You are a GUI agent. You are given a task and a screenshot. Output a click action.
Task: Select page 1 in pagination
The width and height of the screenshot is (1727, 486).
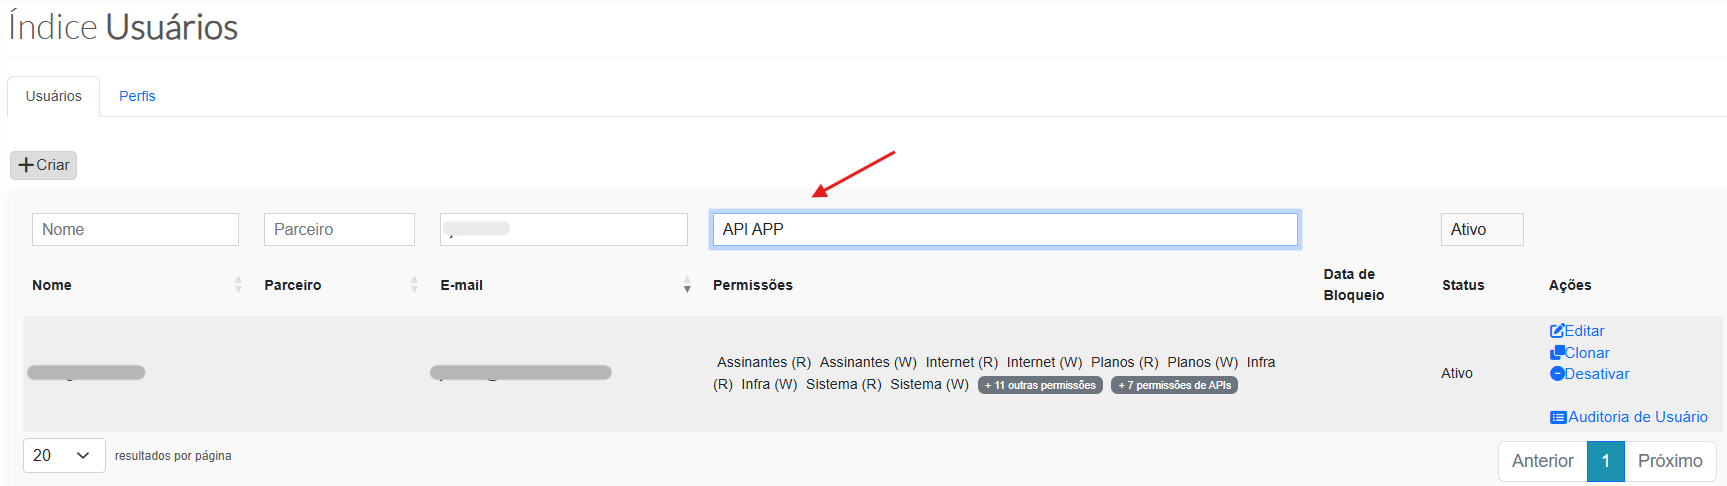click(1605, 461)
